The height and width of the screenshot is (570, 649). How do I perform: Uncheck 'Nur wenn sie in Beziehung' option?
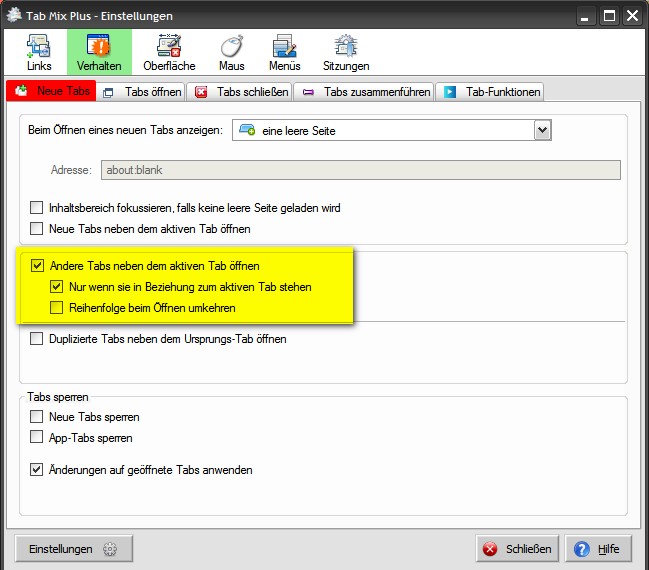point(56,286)
